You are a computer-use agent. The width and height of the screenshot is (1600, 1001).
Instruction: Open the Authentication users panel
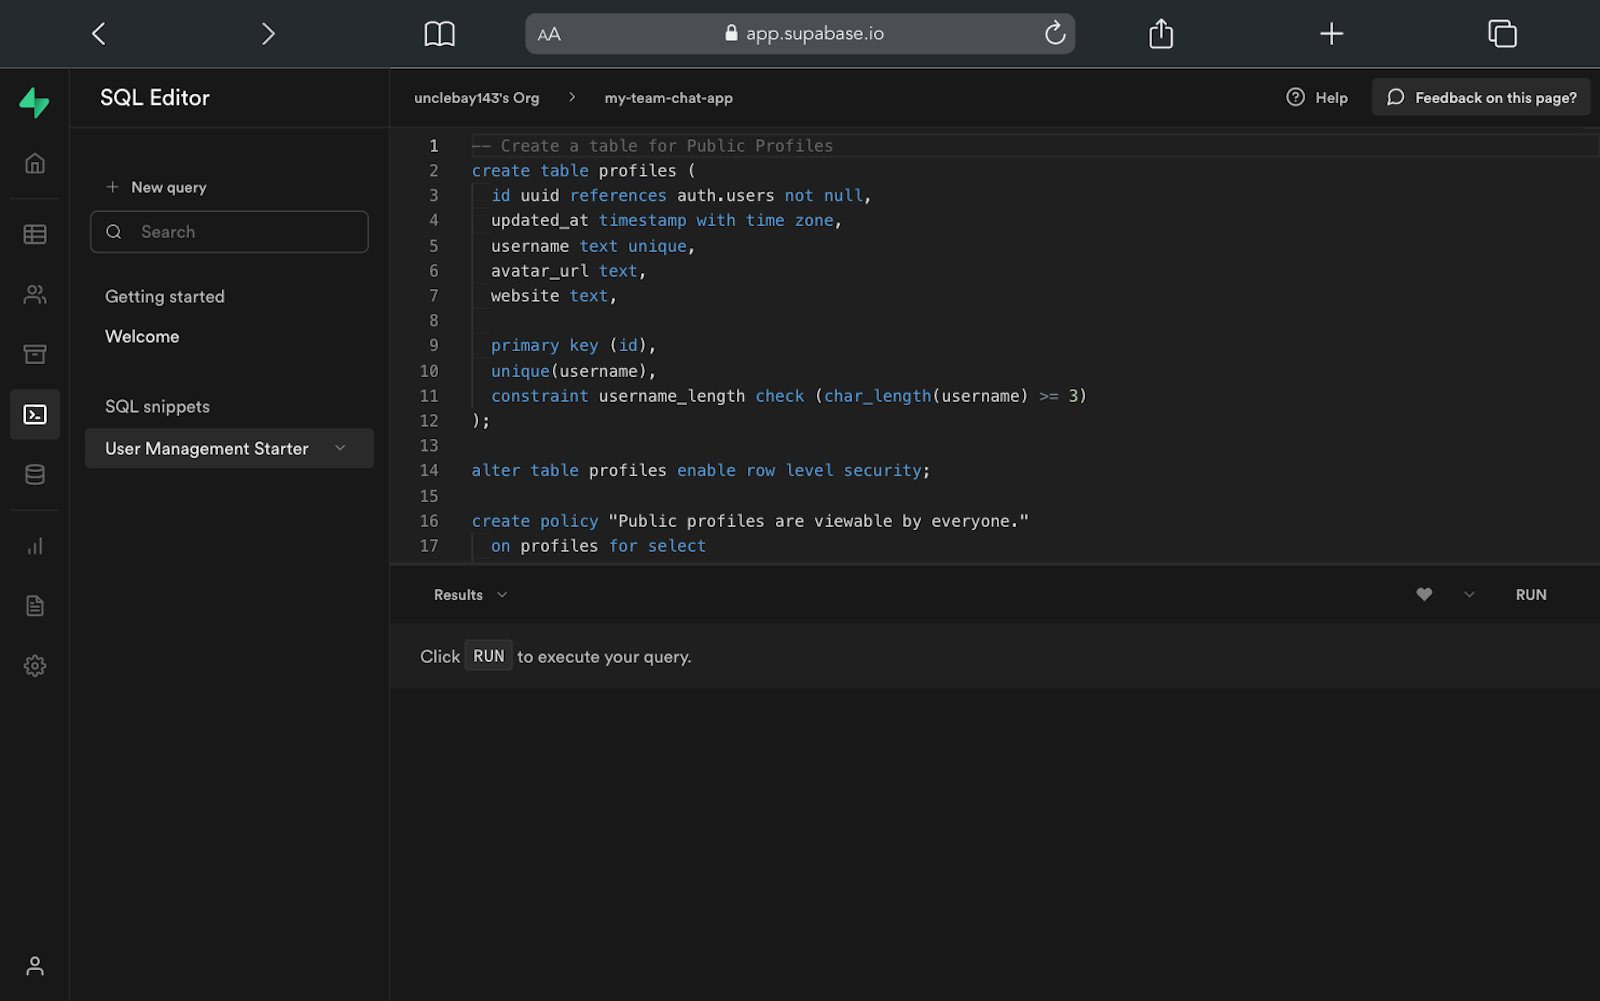(x=34, y=293)
